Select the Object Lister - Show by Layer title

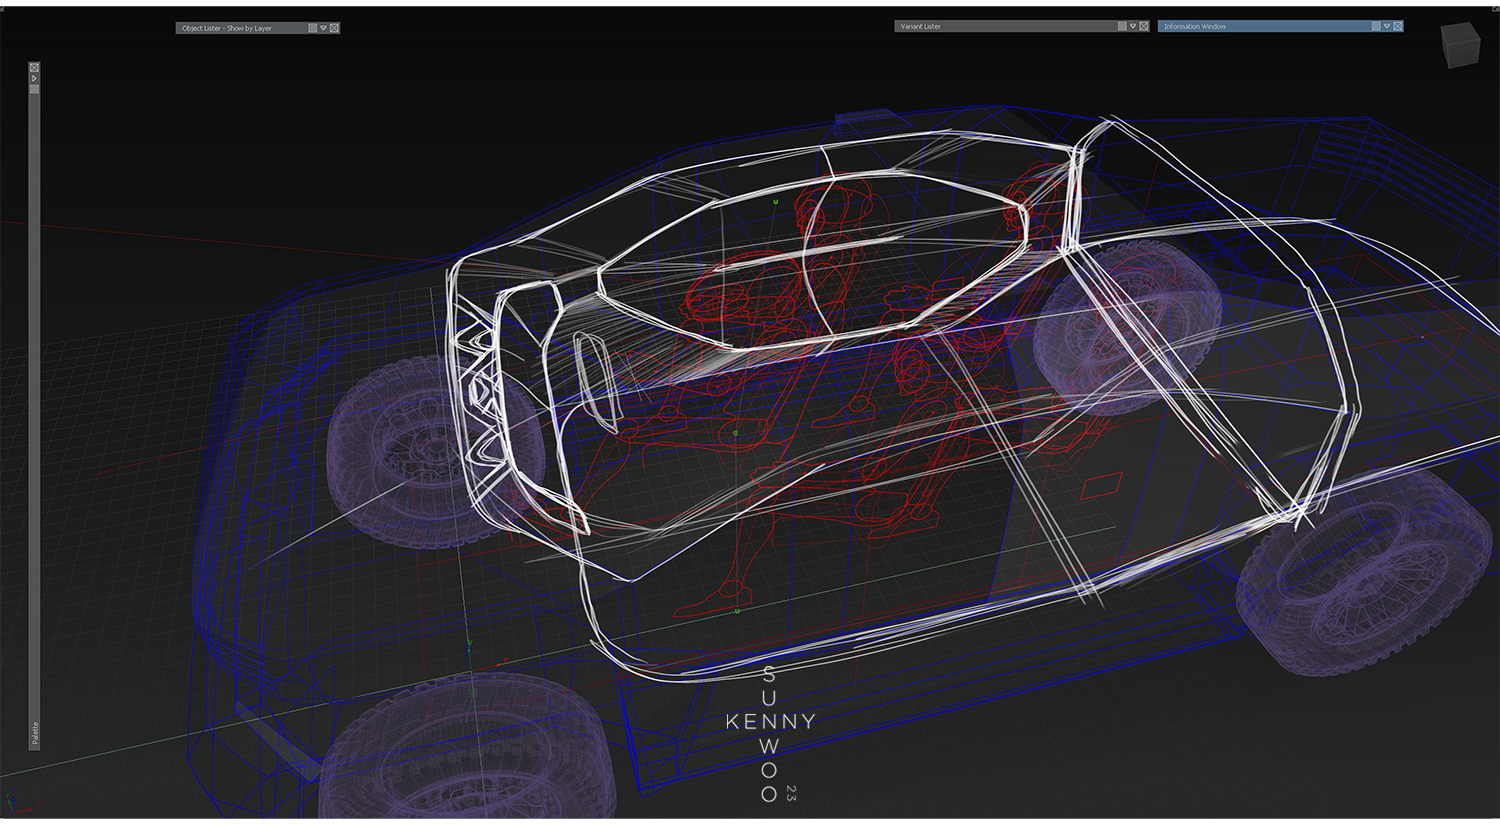(227, 28)
